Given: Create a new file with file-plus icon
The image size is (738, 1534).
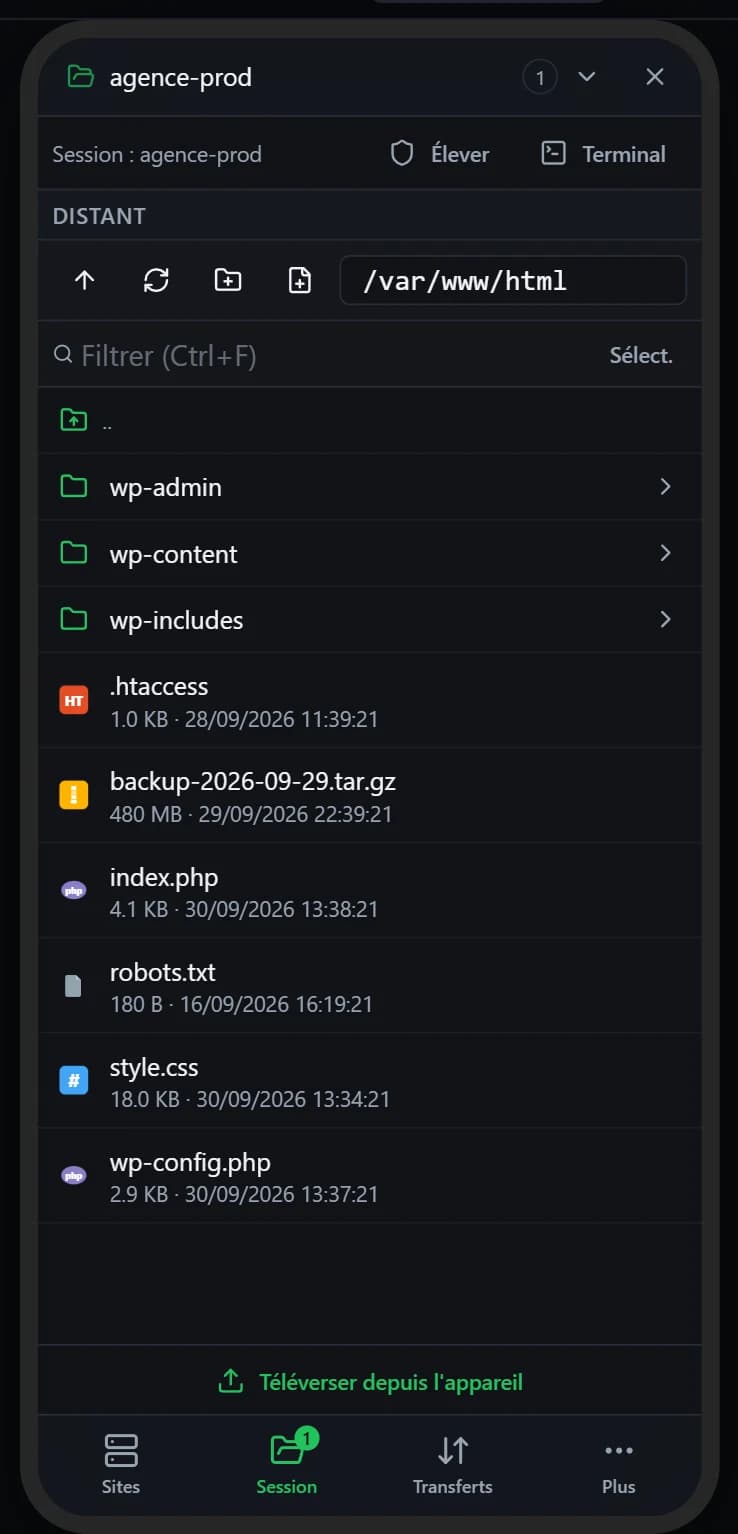Looking at the screenshot, I should [300, 281].
